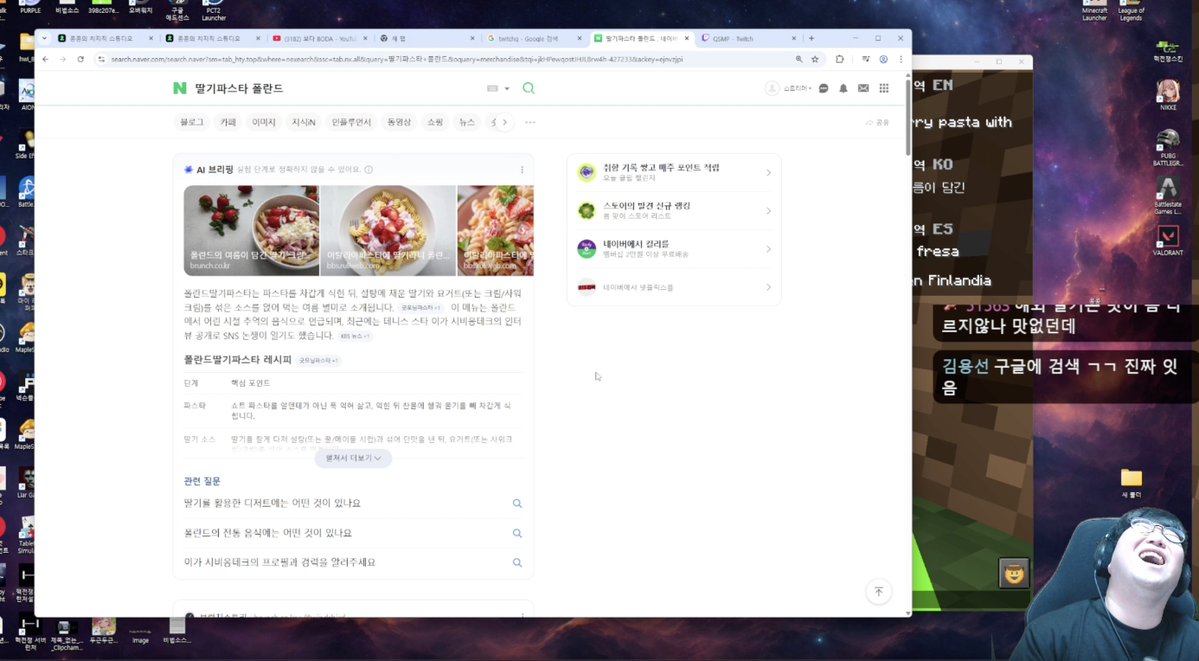
Task: Open the PUBG BATTLEGROUNDS desktop shortcut
Action: 1168,147
